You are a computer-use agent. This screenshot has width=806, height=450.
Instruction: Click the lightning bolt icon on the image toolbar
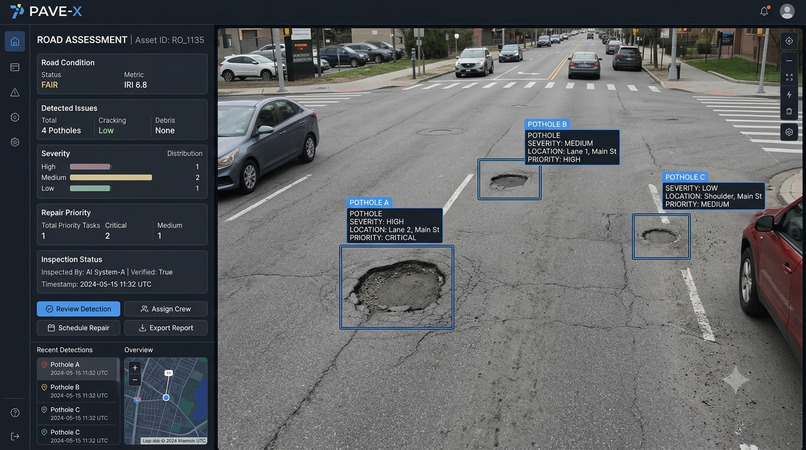tap(789, 95)
